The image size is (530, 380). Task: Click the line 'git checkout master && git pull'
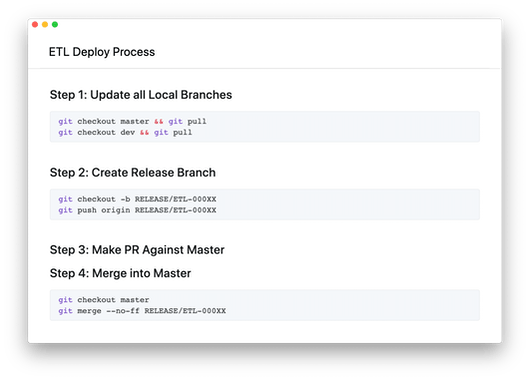click(x=132, y=121)
